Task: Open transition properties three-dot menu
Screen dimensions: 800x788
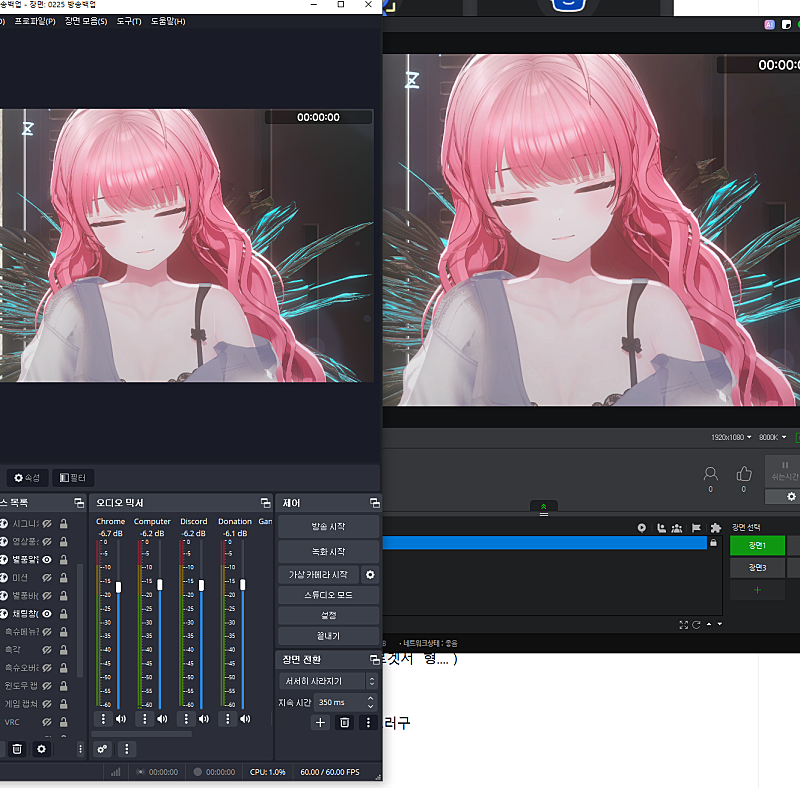Action: pyautogui.click(x=368, y=723)
